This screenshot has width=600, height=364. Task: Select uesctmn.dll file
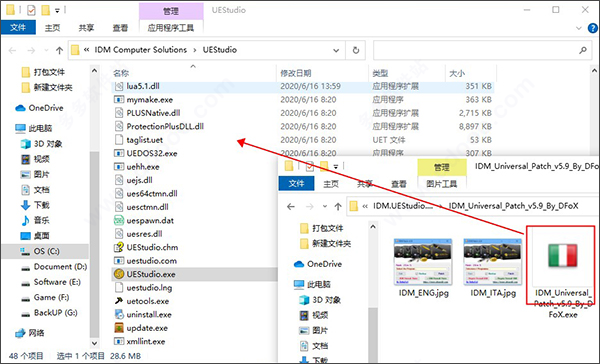click(147, 207)
